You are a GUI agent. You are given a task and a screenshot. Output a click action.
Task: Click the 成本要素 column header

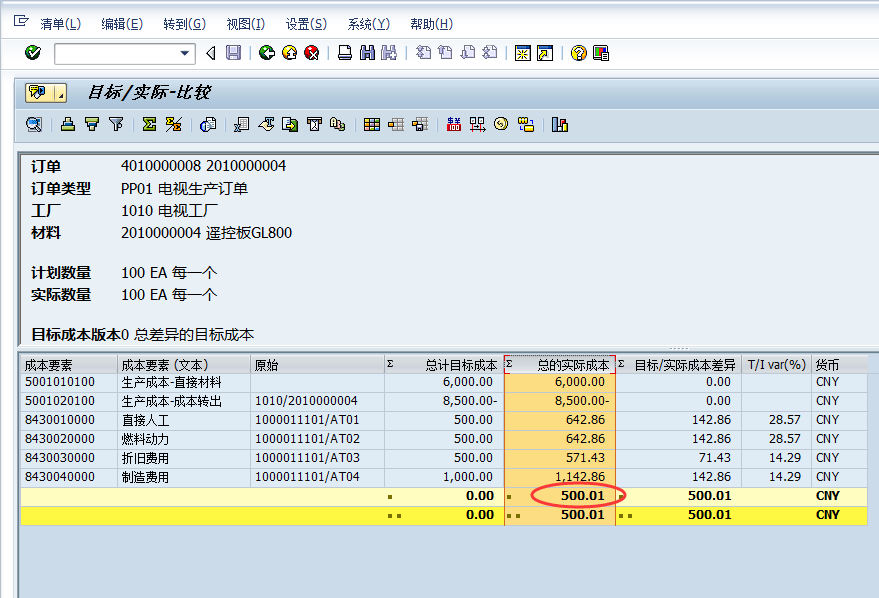pos(69,365)
